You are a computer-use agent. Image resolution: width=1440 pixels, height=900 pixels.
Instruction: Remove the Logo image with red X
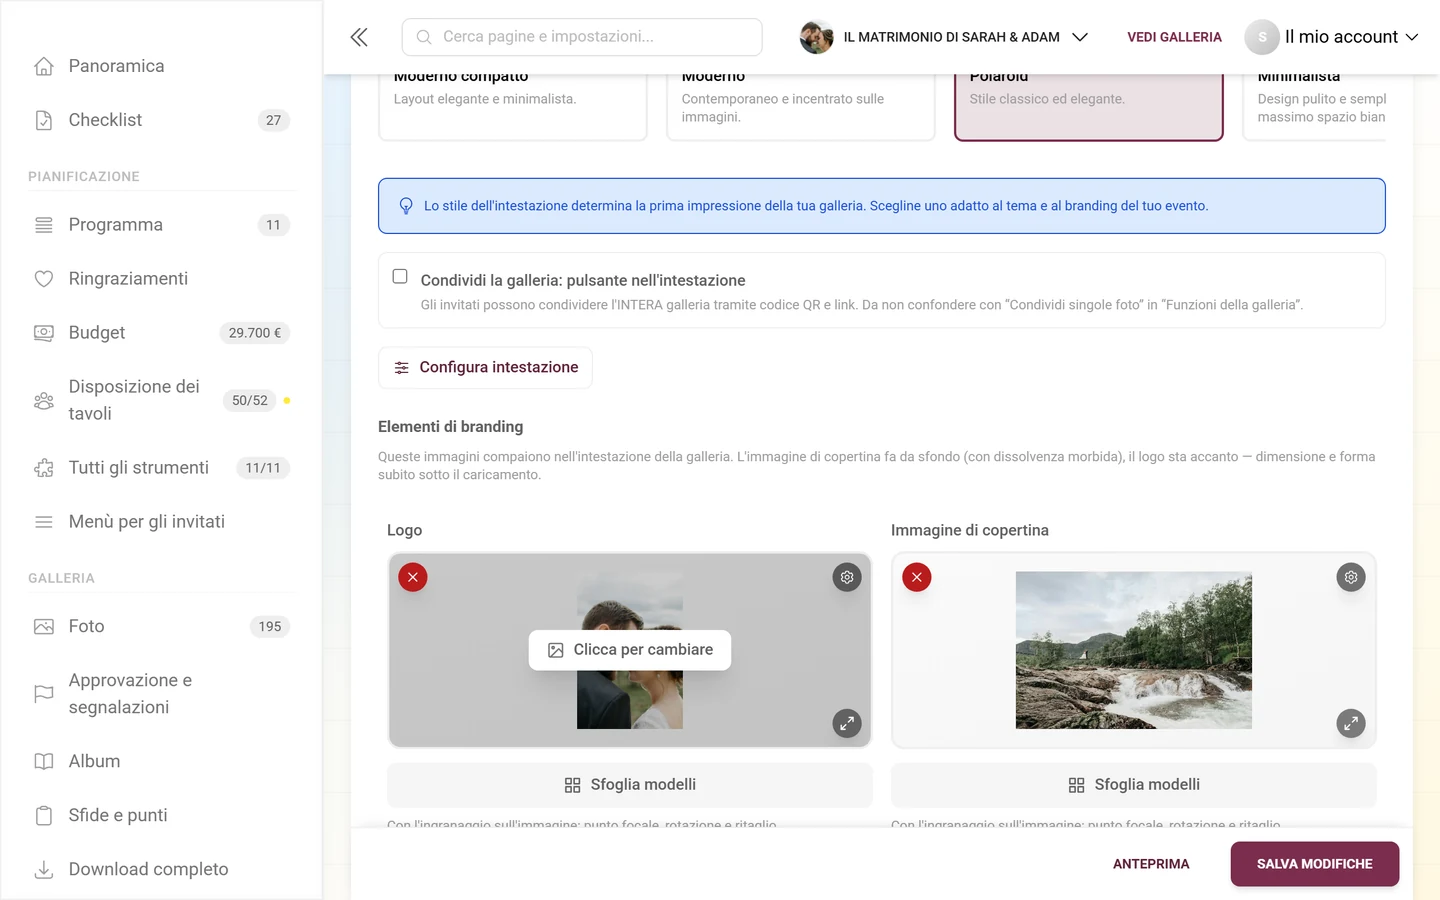[x=413, y=577]
